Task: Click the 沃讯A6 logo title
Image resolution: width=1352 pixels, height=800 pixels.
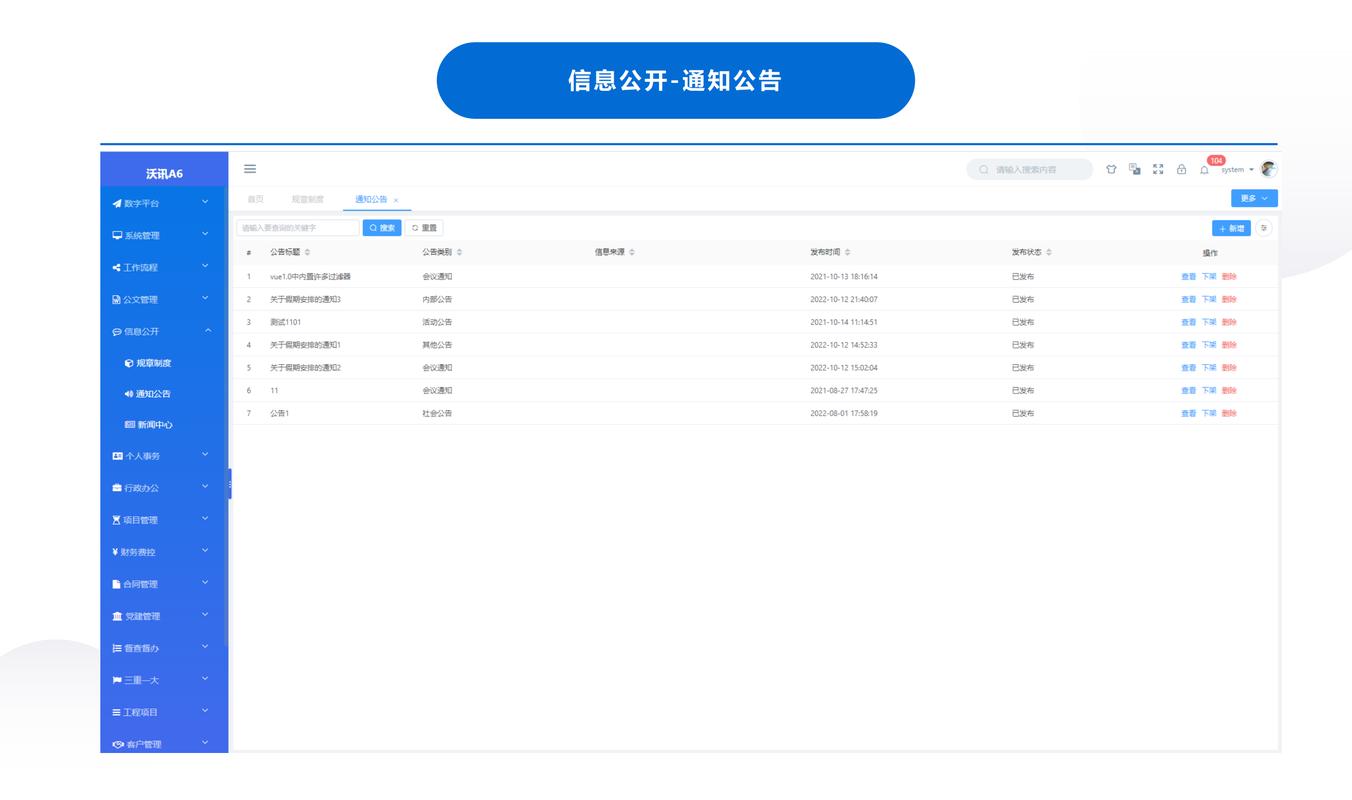Action: coord(164,174)
